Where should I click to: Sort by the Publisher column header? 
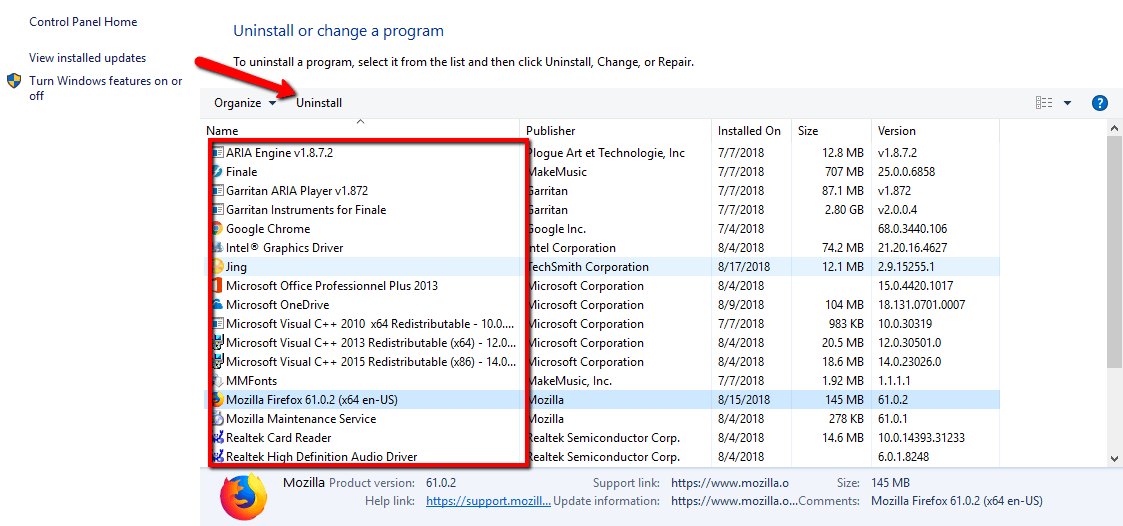coord(550,131)
